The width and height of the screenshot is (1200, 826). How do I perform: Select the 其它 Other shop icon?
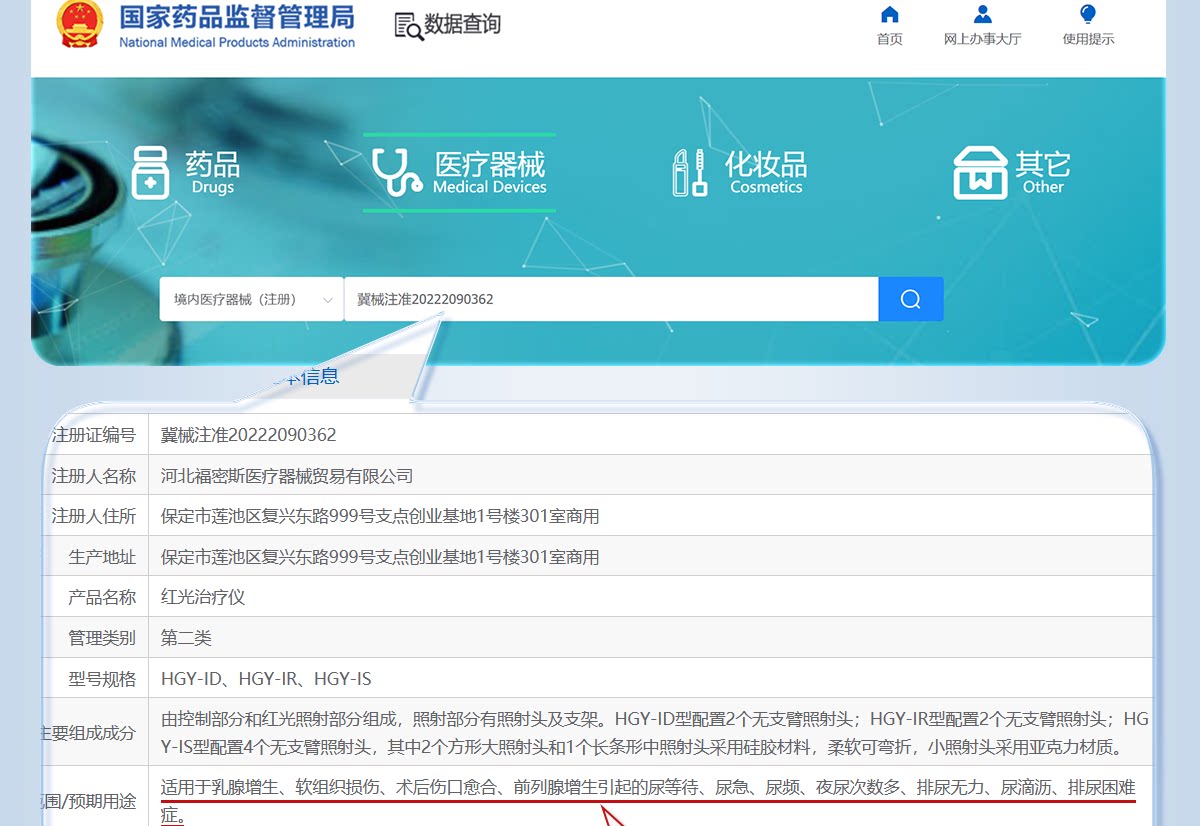pos(980,173)
